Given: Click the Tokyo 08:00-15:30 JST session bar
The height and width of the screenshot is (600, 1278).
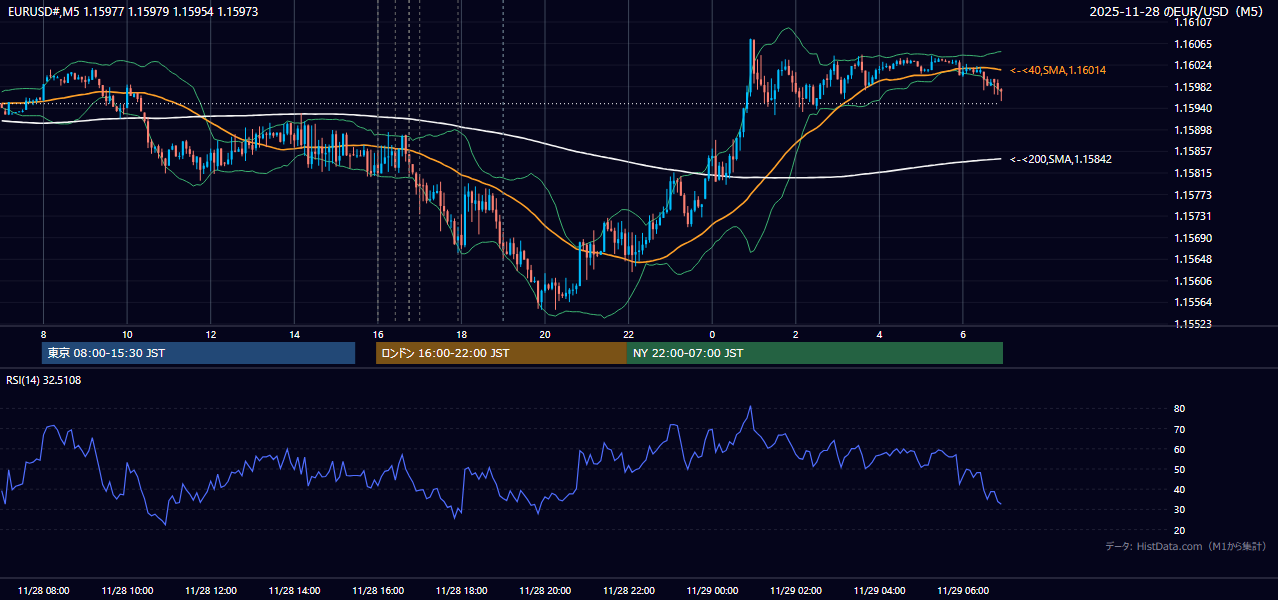Looking at the screenshot, I should tap(199, 353).
